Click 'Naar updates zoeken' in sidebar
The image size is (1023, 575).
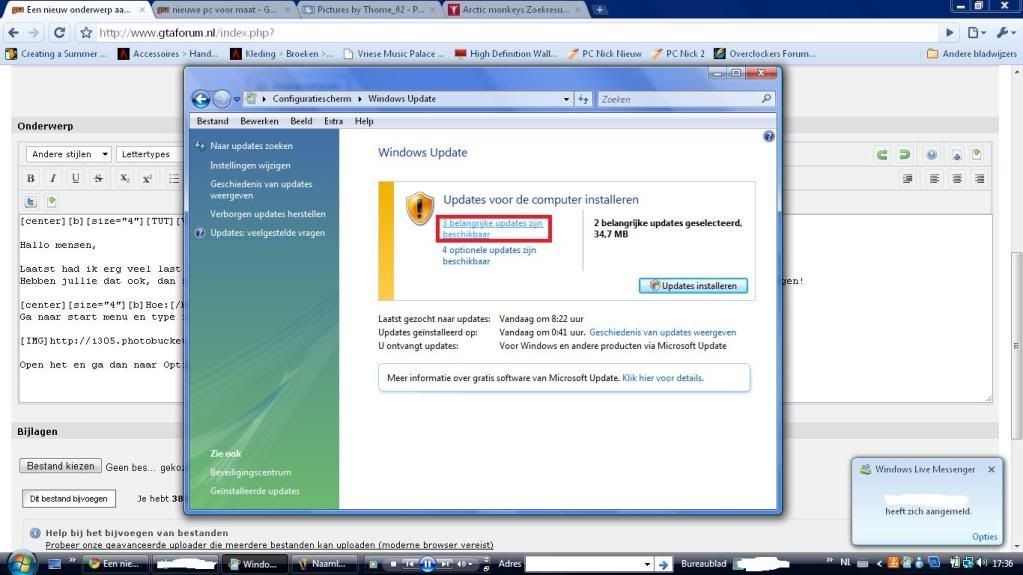click(251, 146)
